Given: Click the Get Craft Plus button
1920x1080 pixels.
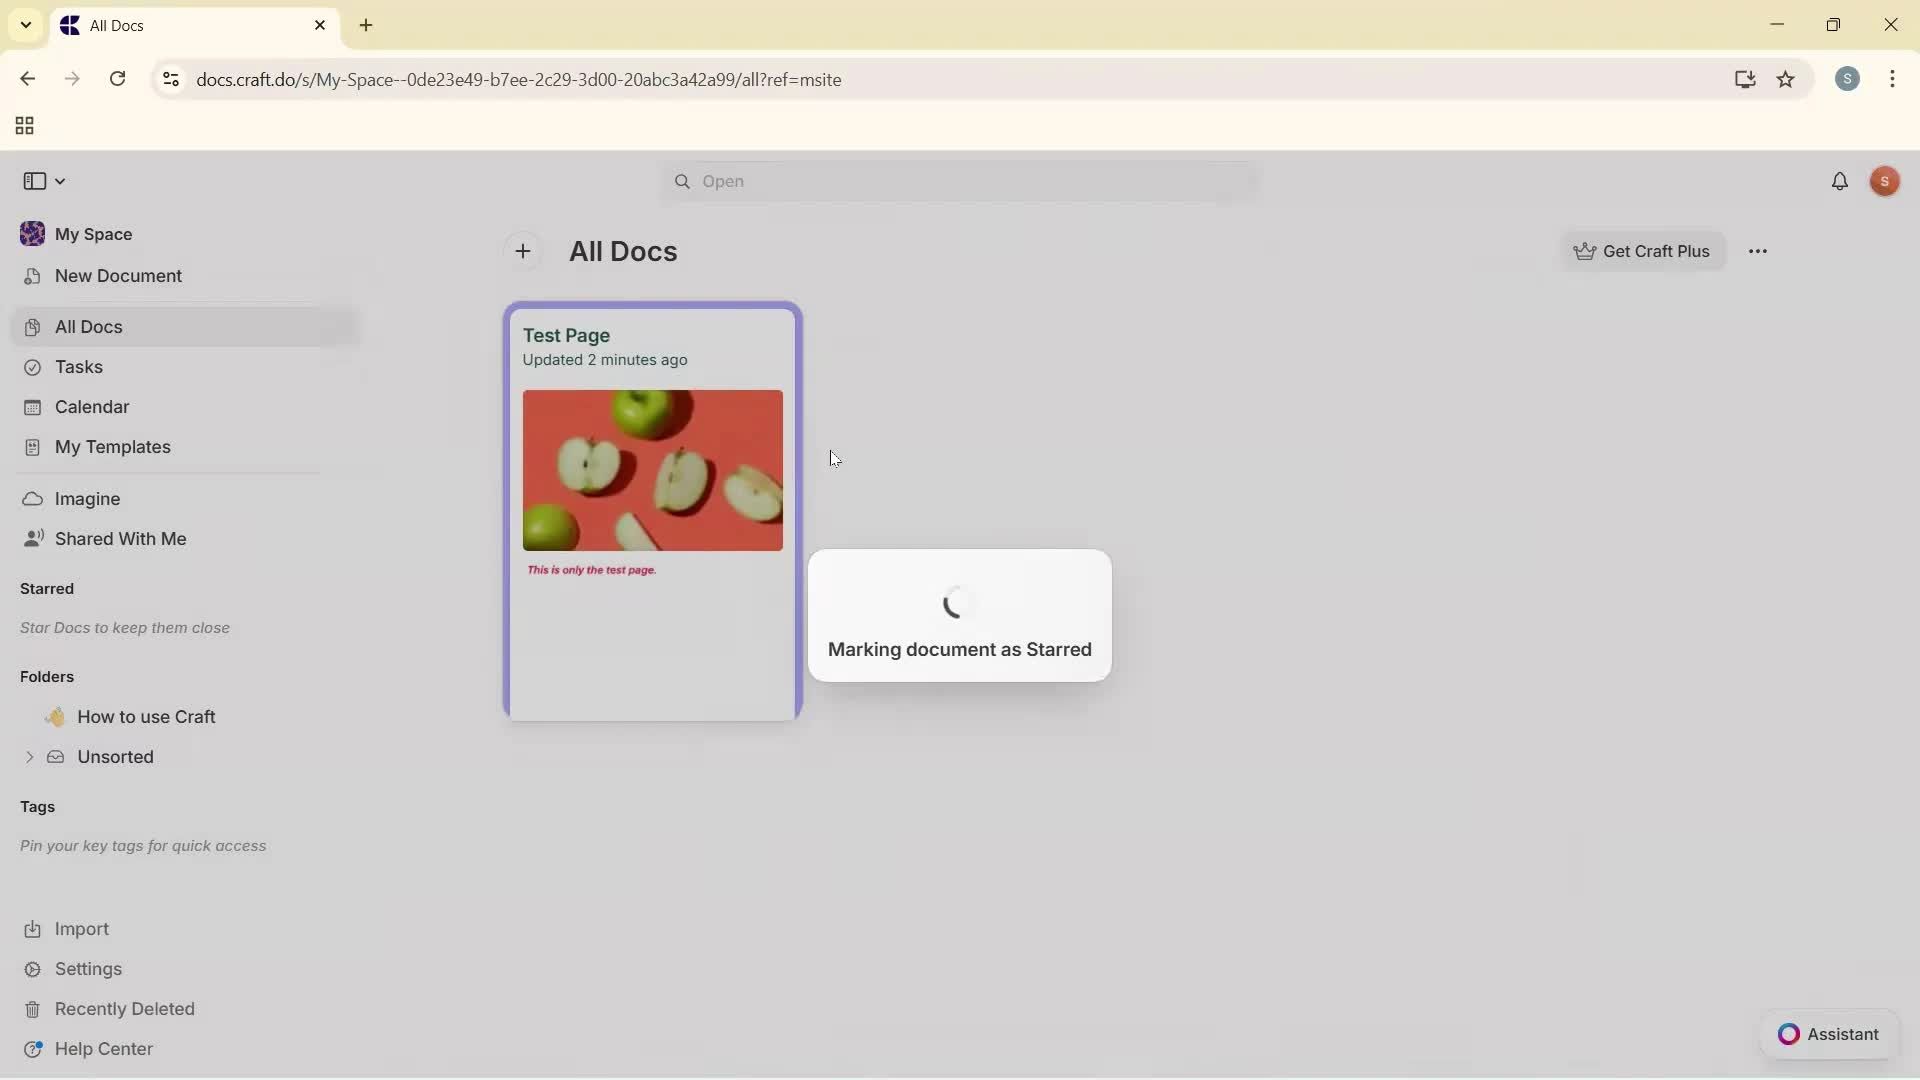Looking at the screenshot, I should 1643,251.
